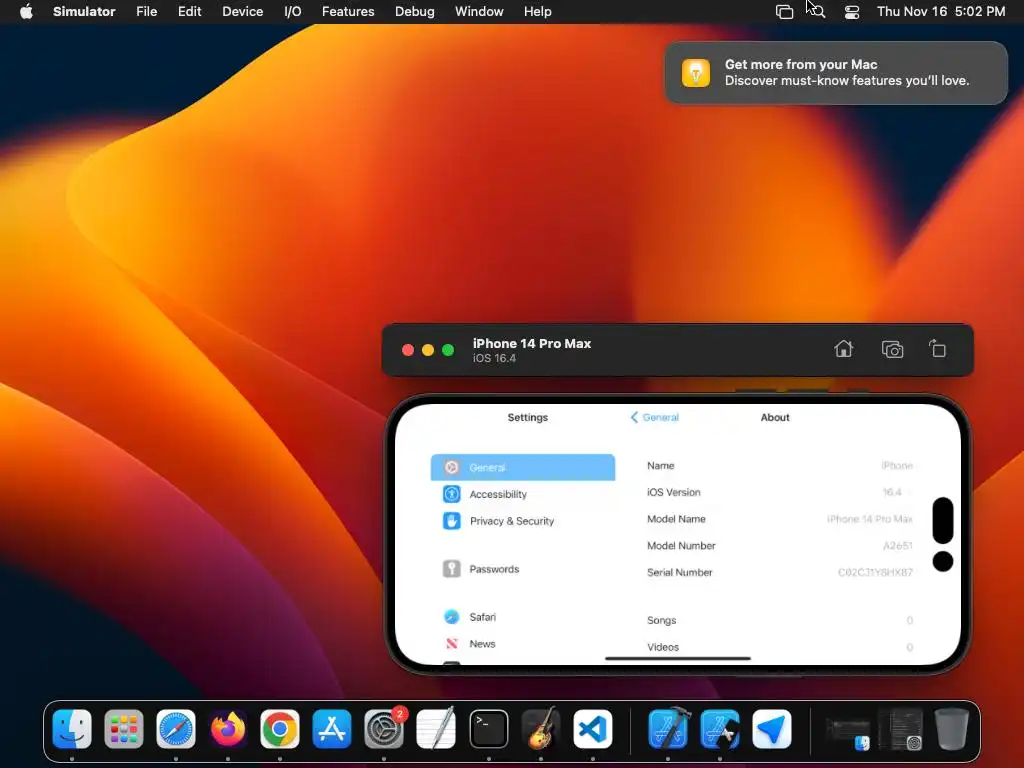This screenshot has width=1024, height=768.
Task: Open the Debug menu
Action: (415, 12)
